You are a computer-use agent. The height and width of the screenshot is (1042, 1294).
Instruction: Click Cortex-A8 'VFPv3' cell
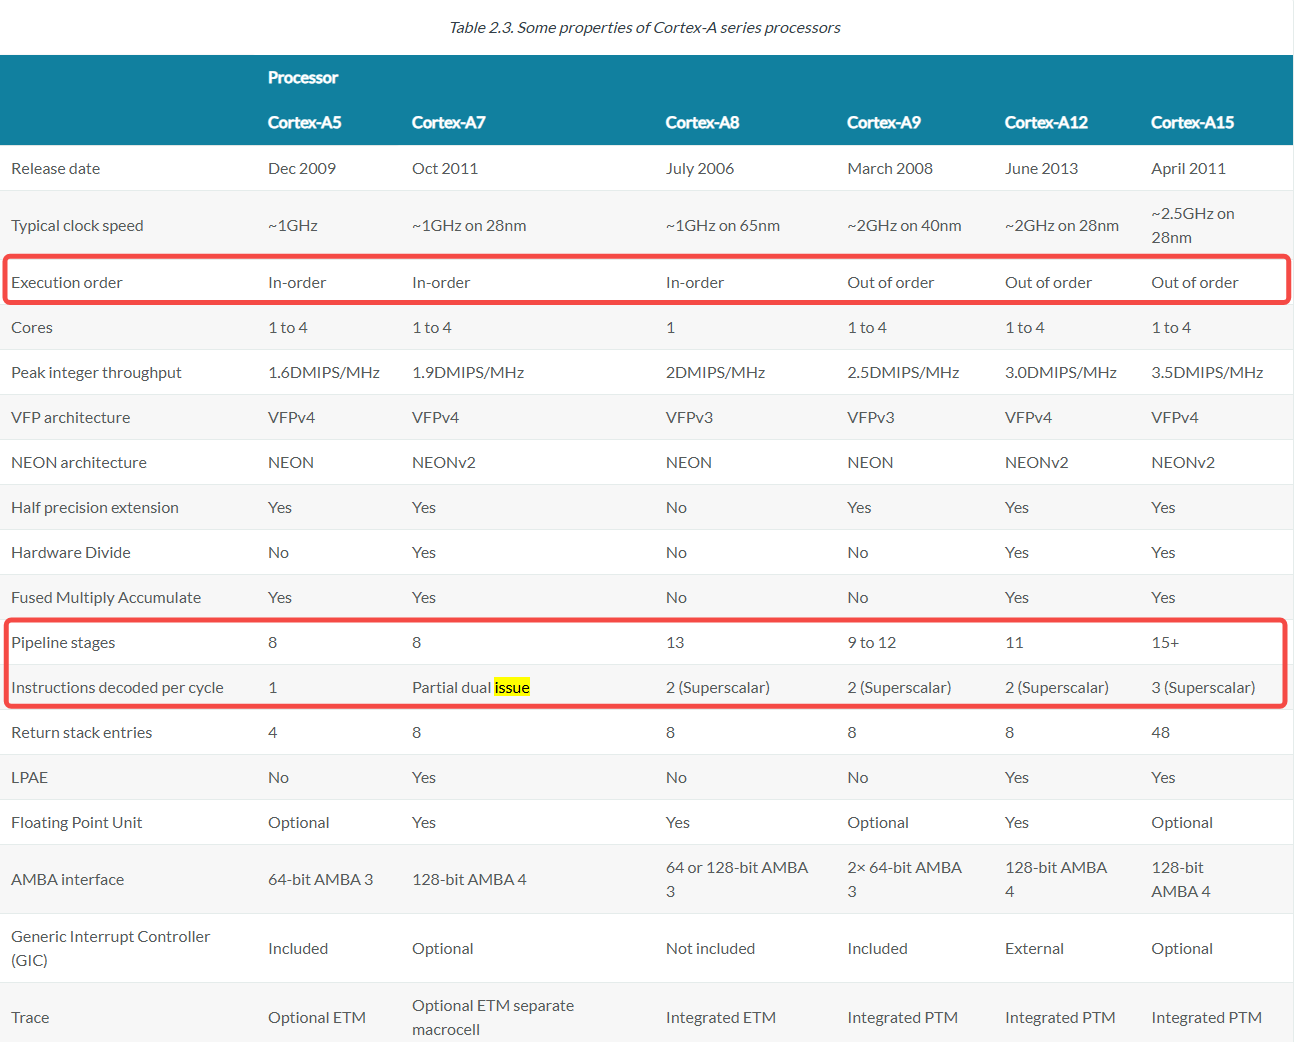[689, 418]
